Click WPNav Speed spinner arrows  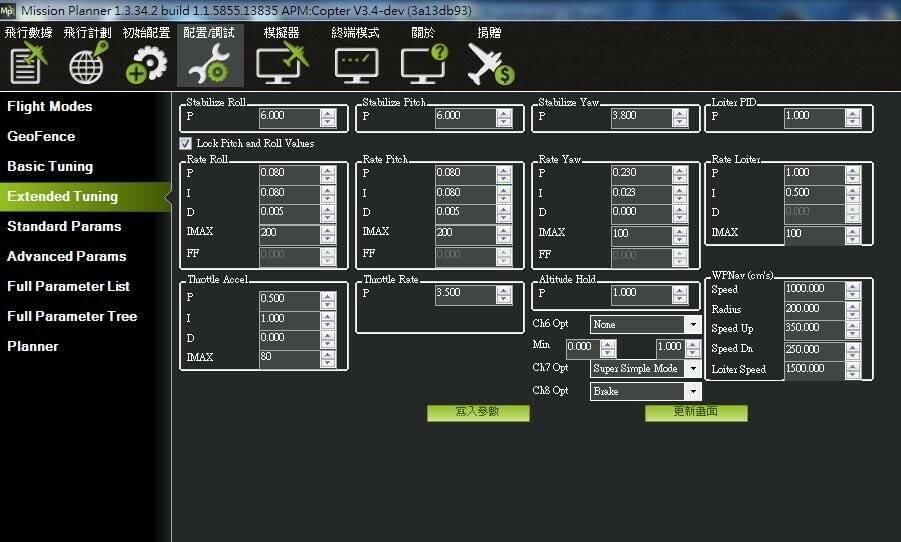(x=853, y=291)
